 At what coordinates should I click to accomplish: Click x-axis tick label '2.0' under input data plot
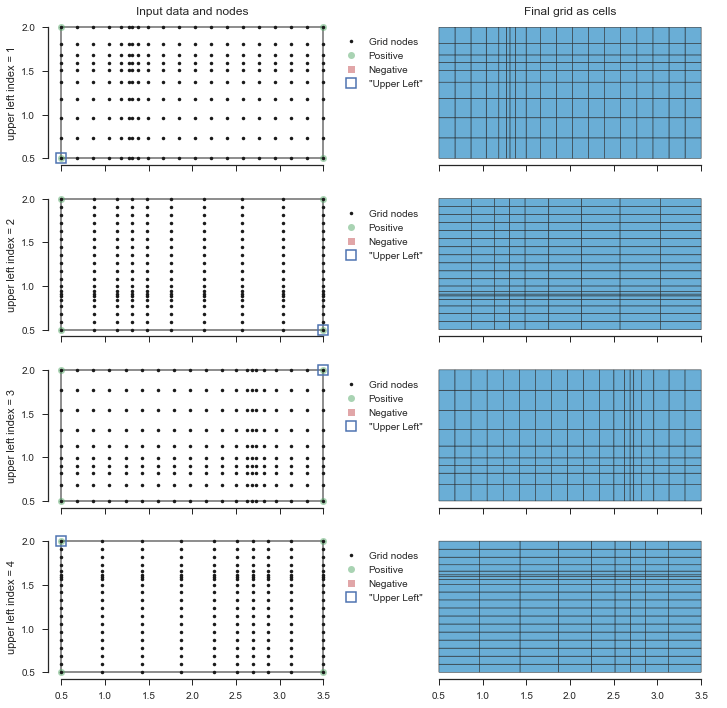click(x=192, y=695)
